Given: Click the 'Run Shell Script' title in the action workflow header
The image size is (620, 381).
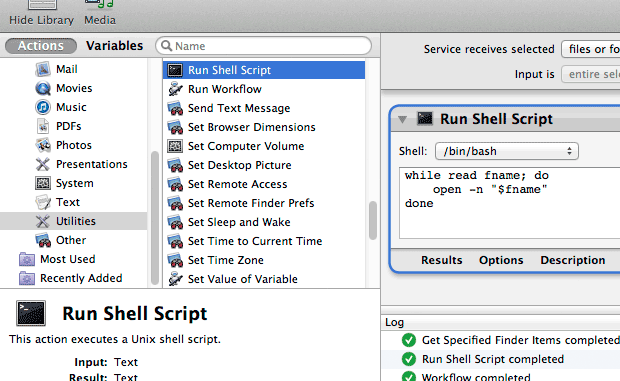Looking at the screenshot, I should [496, 119].
